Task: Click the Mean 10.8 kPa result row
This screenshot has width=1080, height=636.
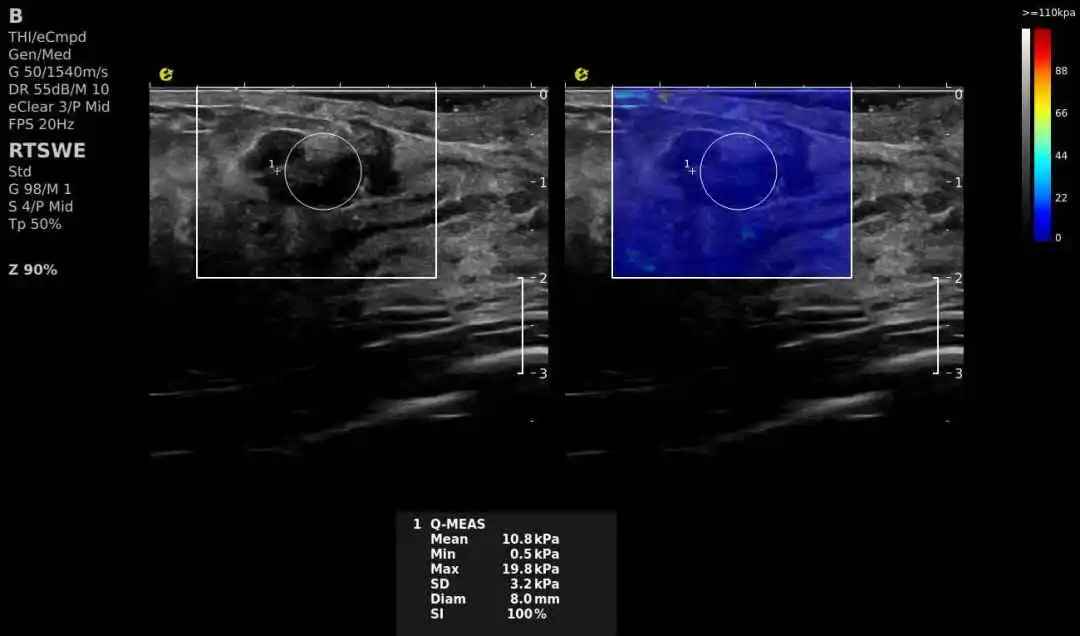Action: (494, 539)
